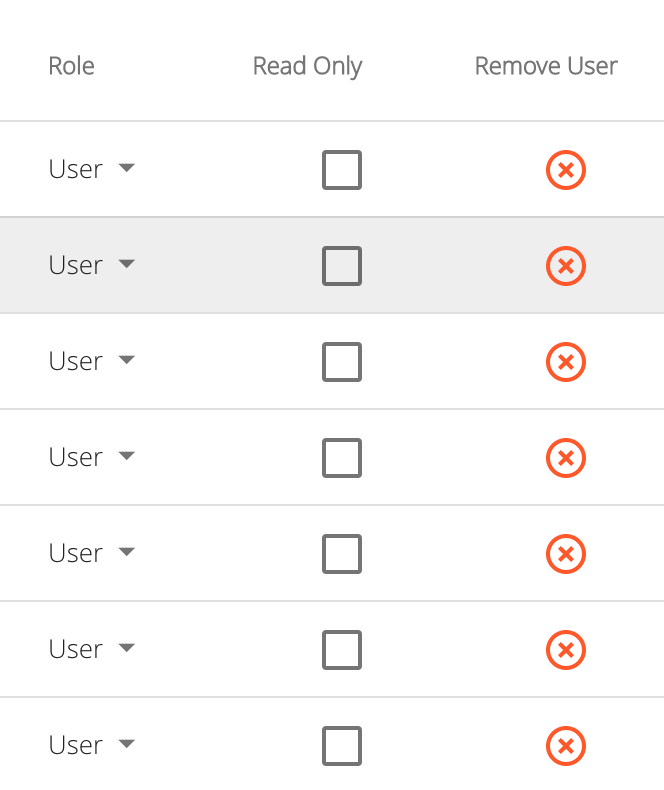Enable Read Only in the sixth row
The height and width of the screenshot is (790, 664).
(342, 650)
